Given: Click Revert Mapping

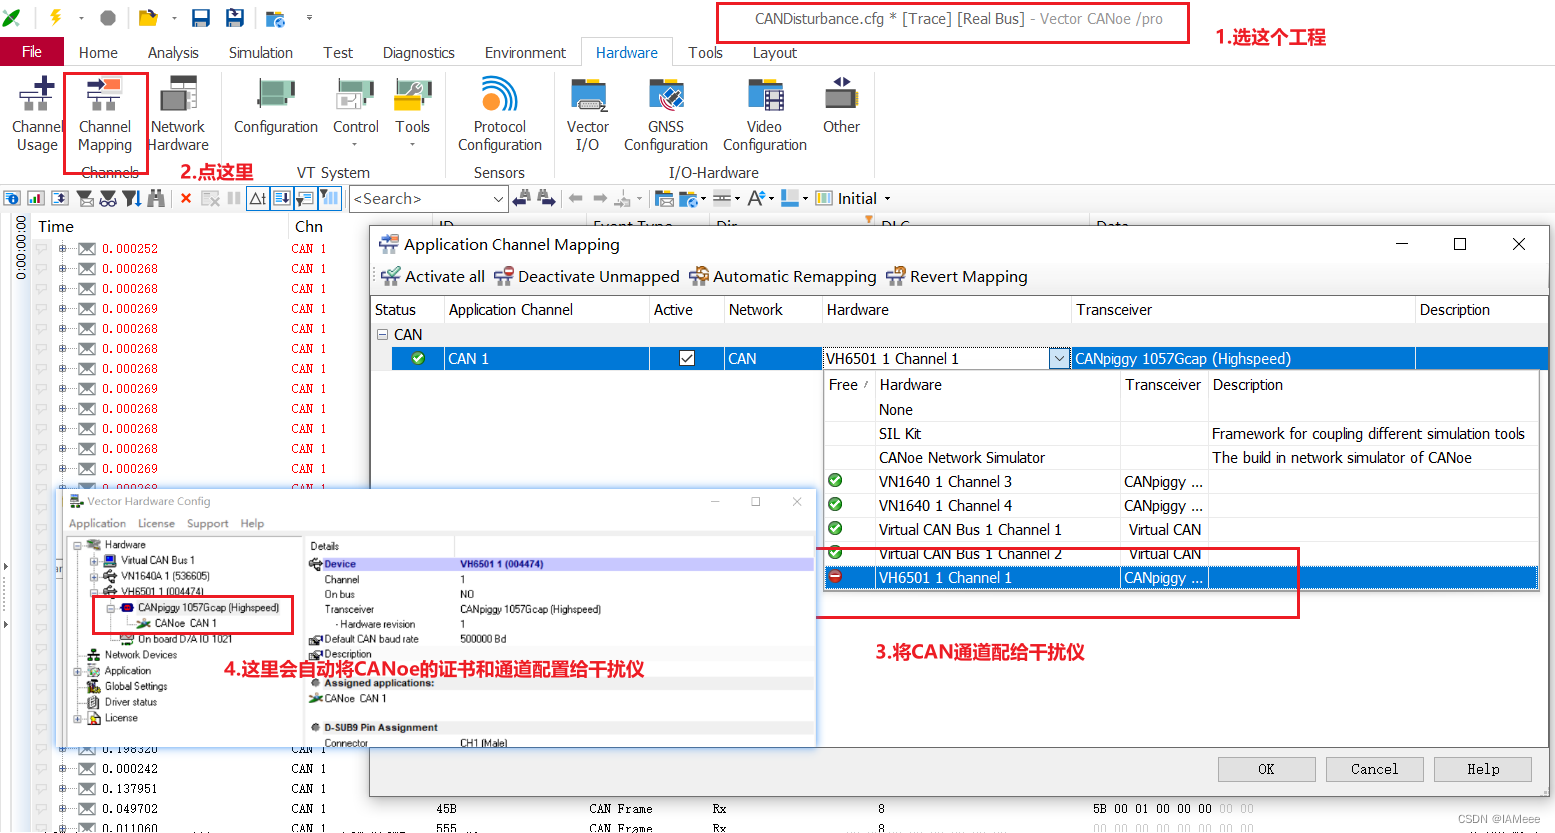Looking at the screenshot, I should click(x=957, y=277).
